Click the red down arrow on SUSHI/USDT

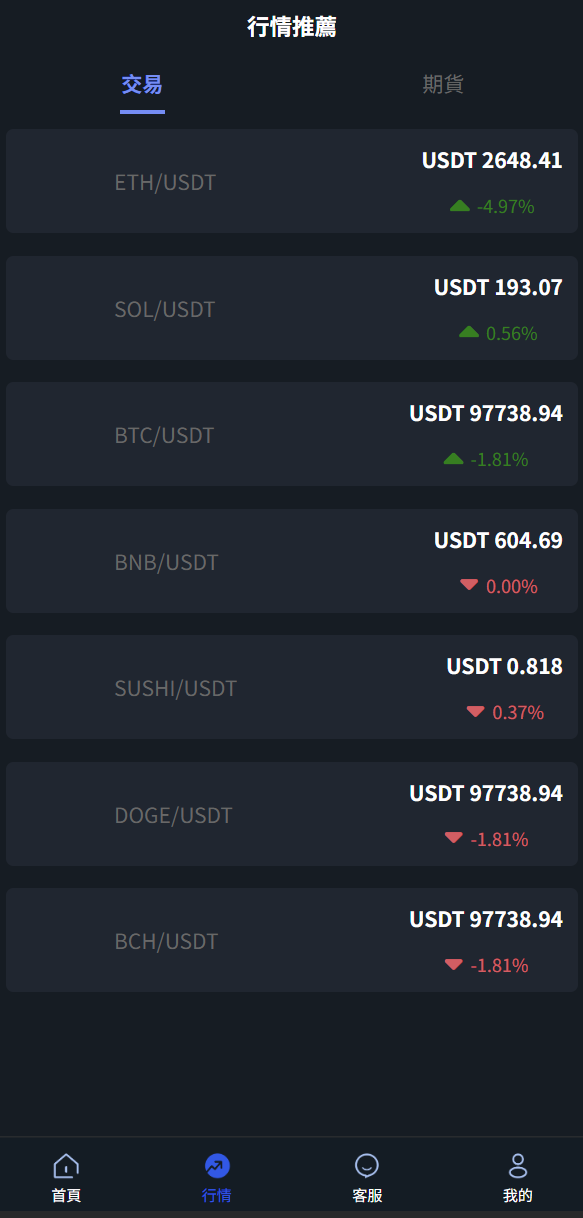point(476,712)
